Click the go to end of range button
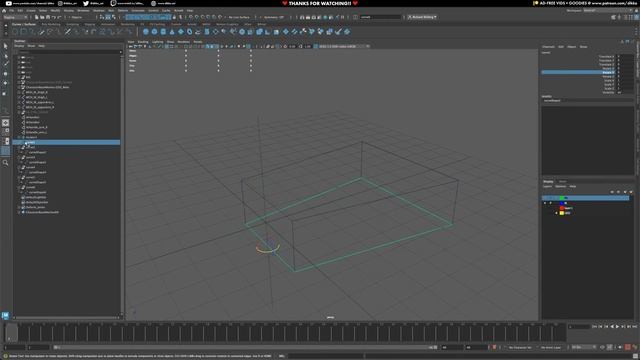This screenshot has height=360, width=640. (x=634, y=327)
